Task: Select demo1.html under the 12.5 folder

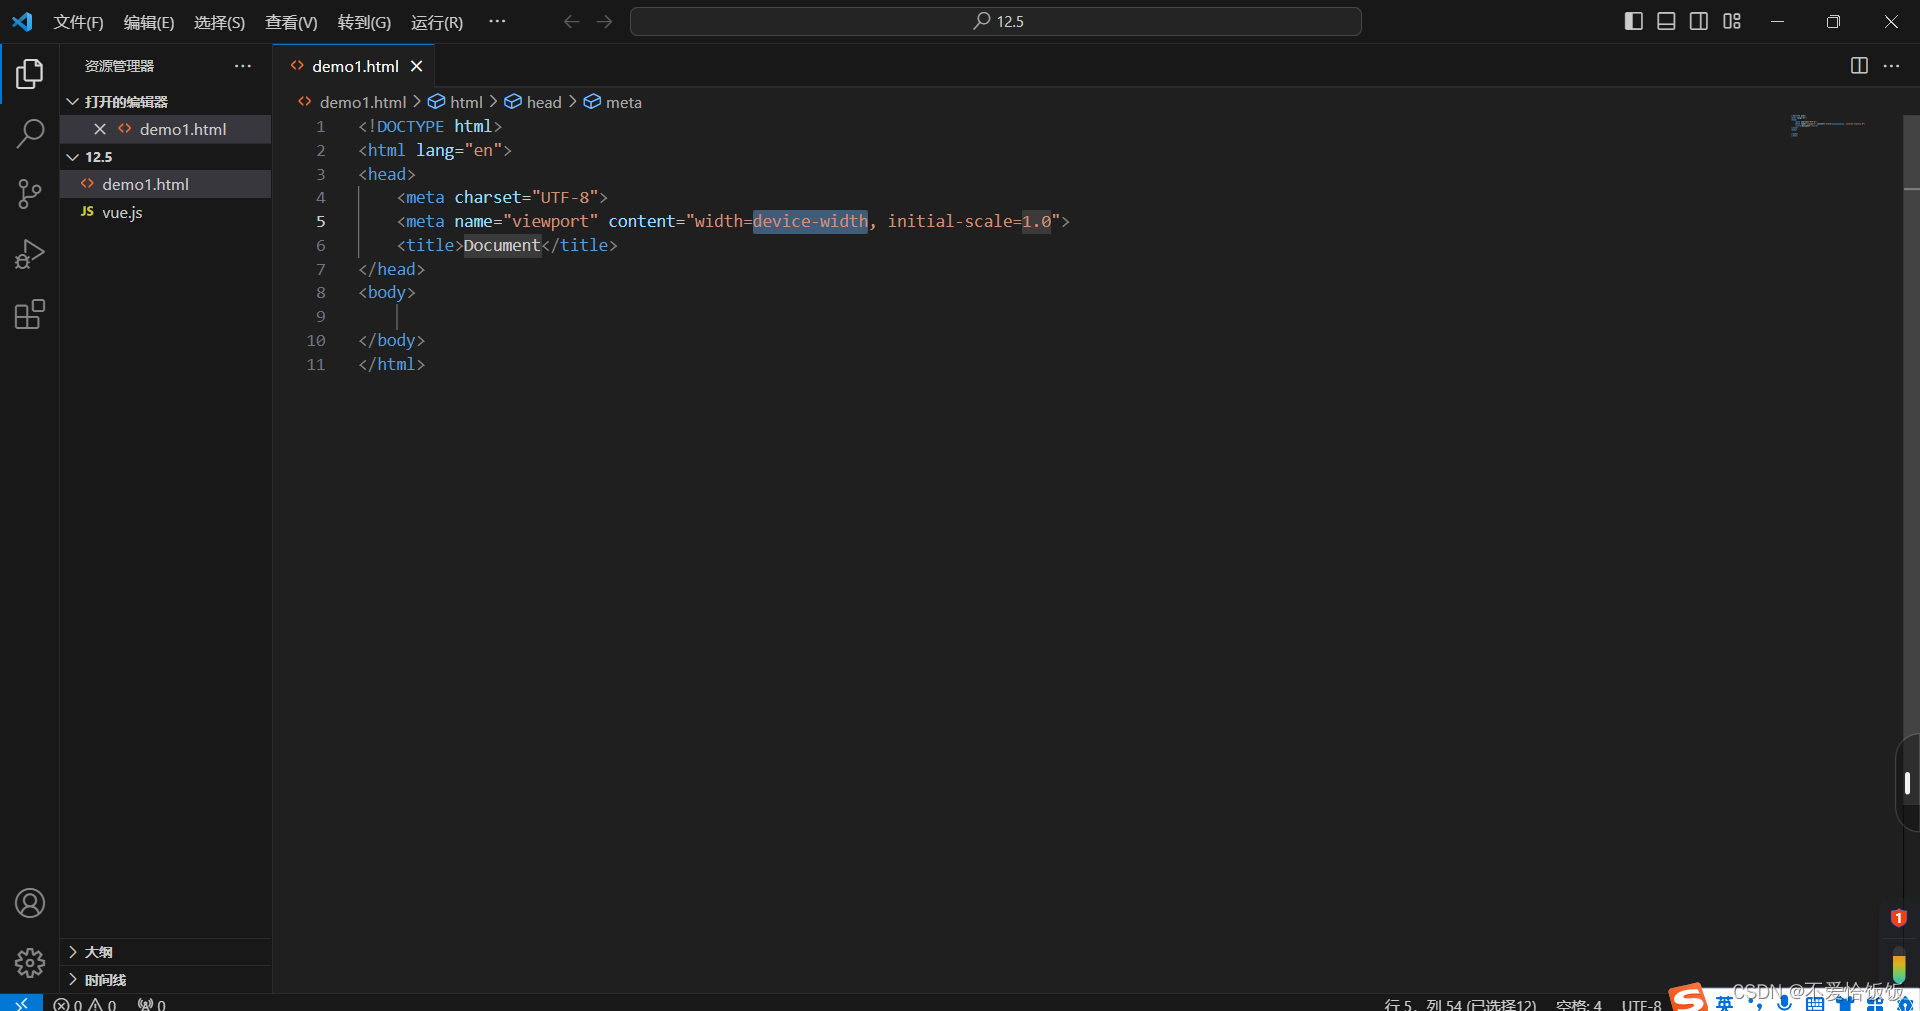Action: click(x=166, y=184)
